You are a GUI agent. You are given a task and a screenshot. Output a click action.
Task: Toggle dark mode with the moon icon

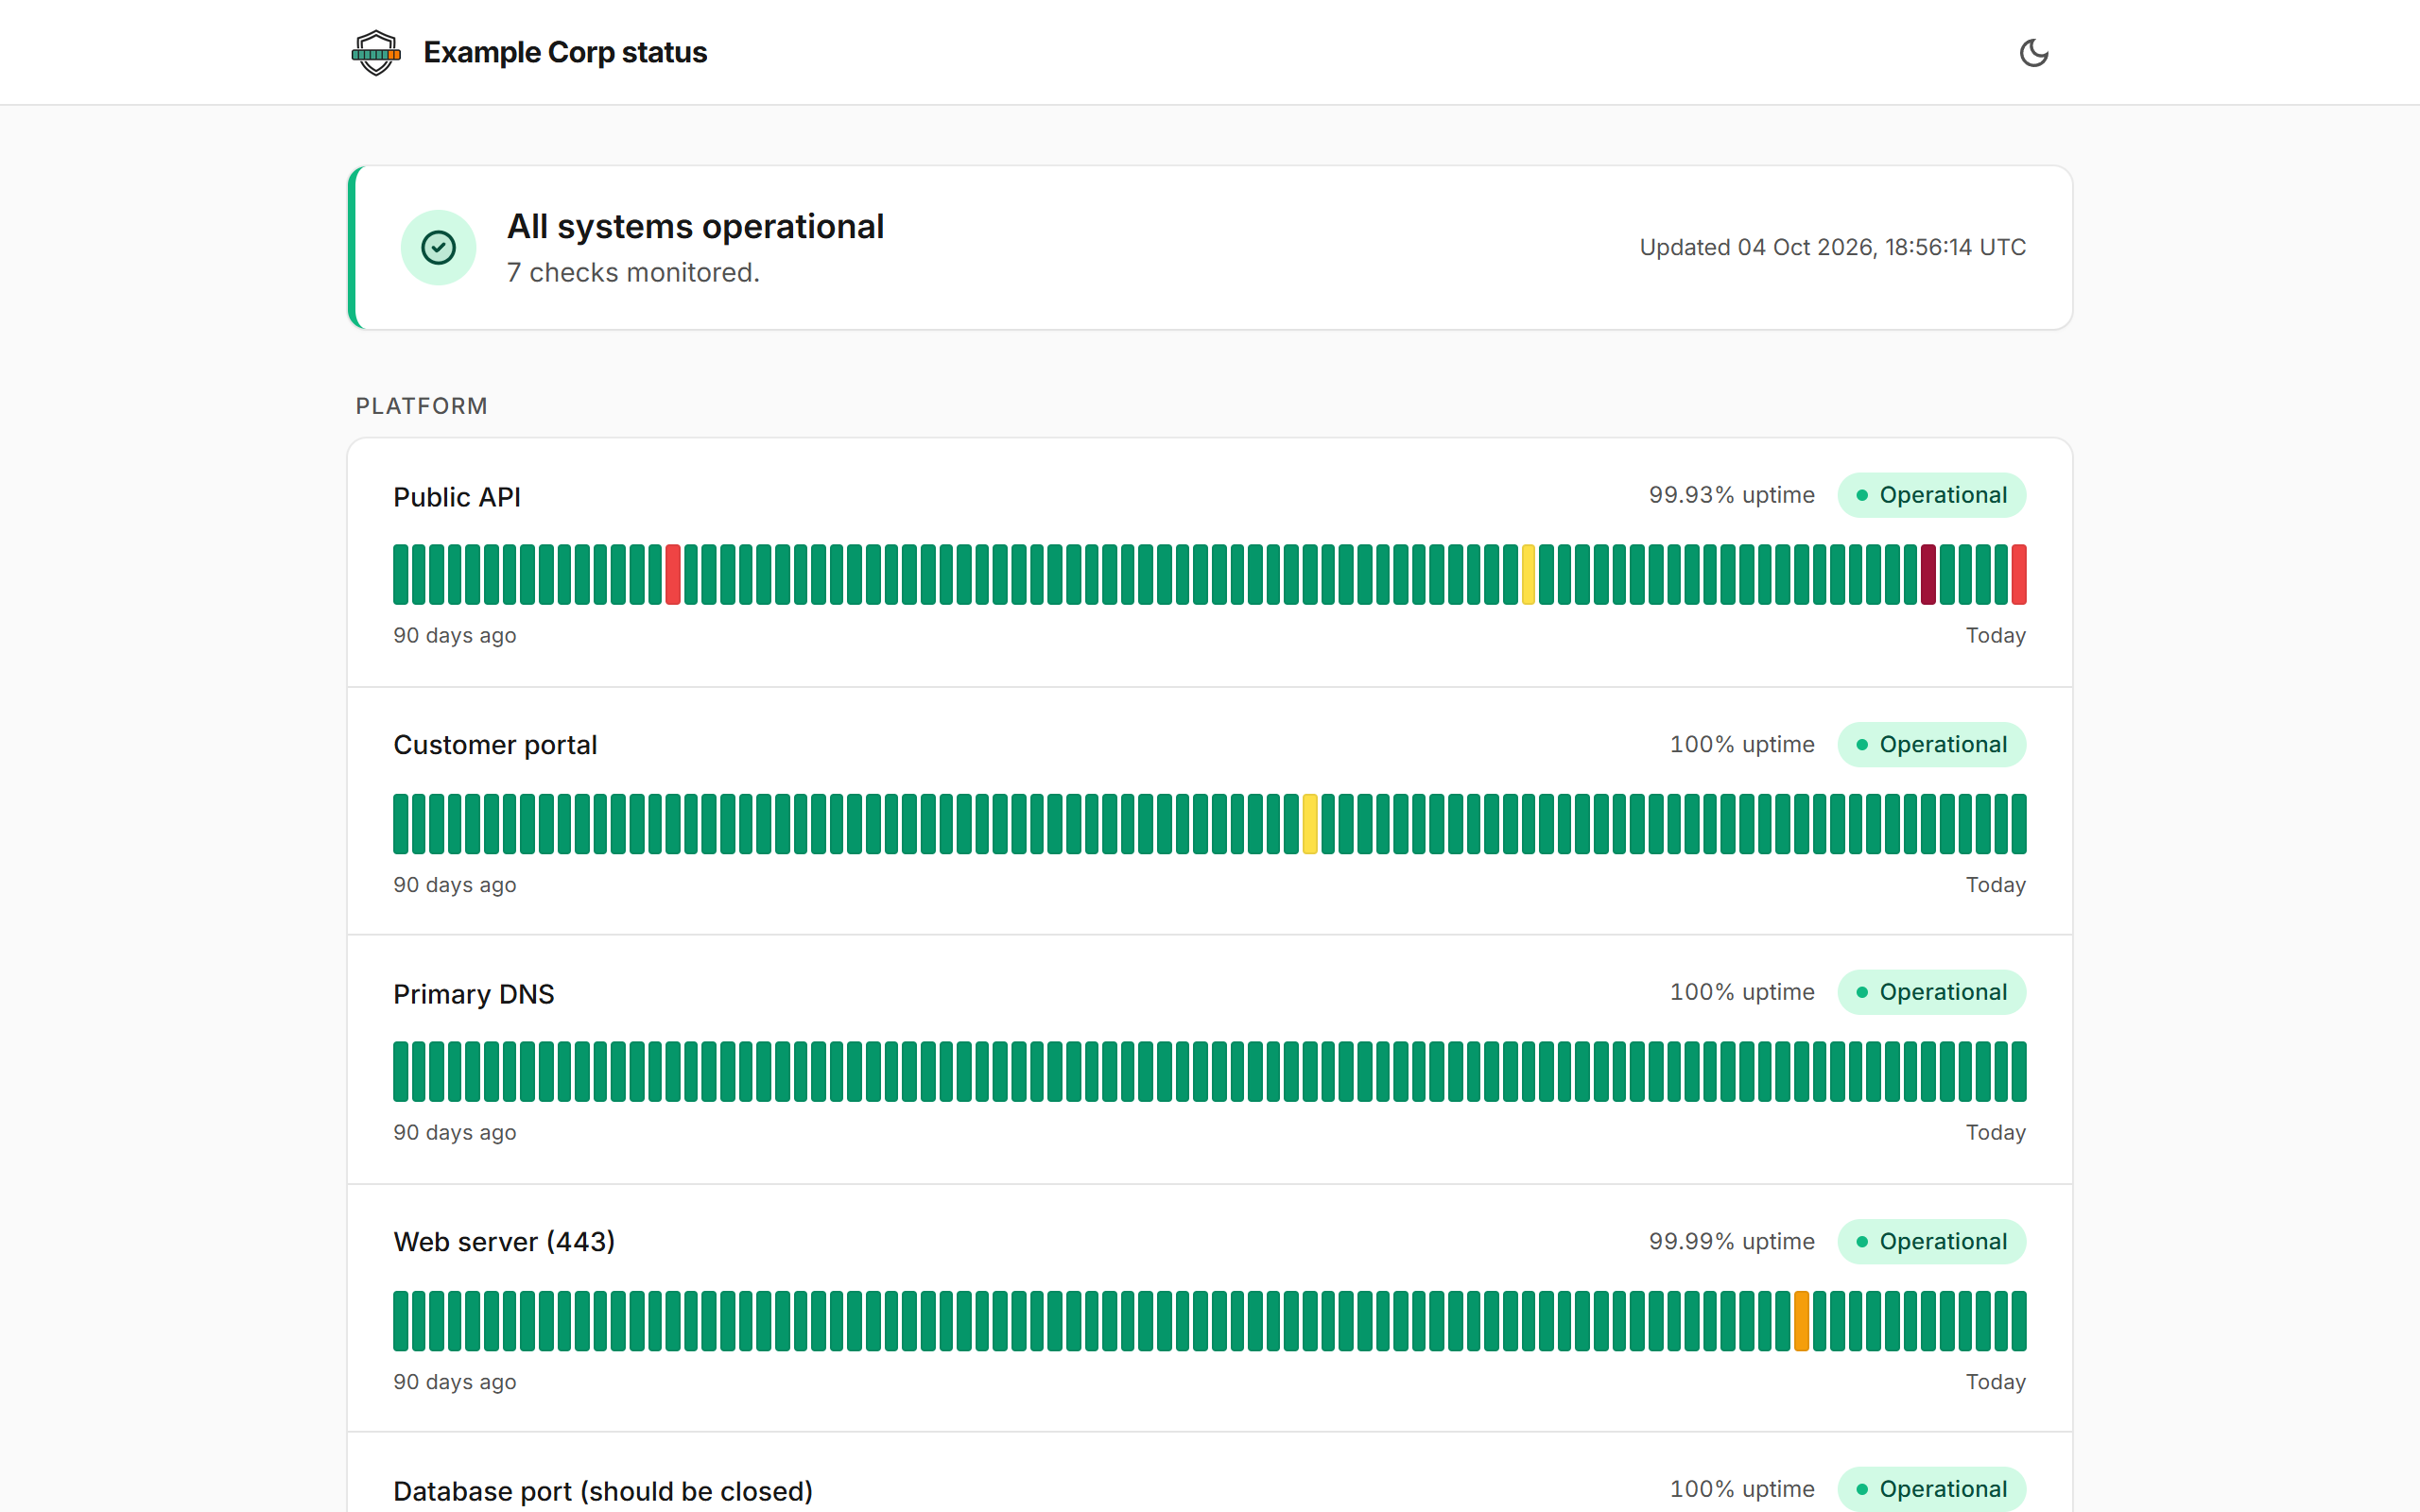[2033, 52]
